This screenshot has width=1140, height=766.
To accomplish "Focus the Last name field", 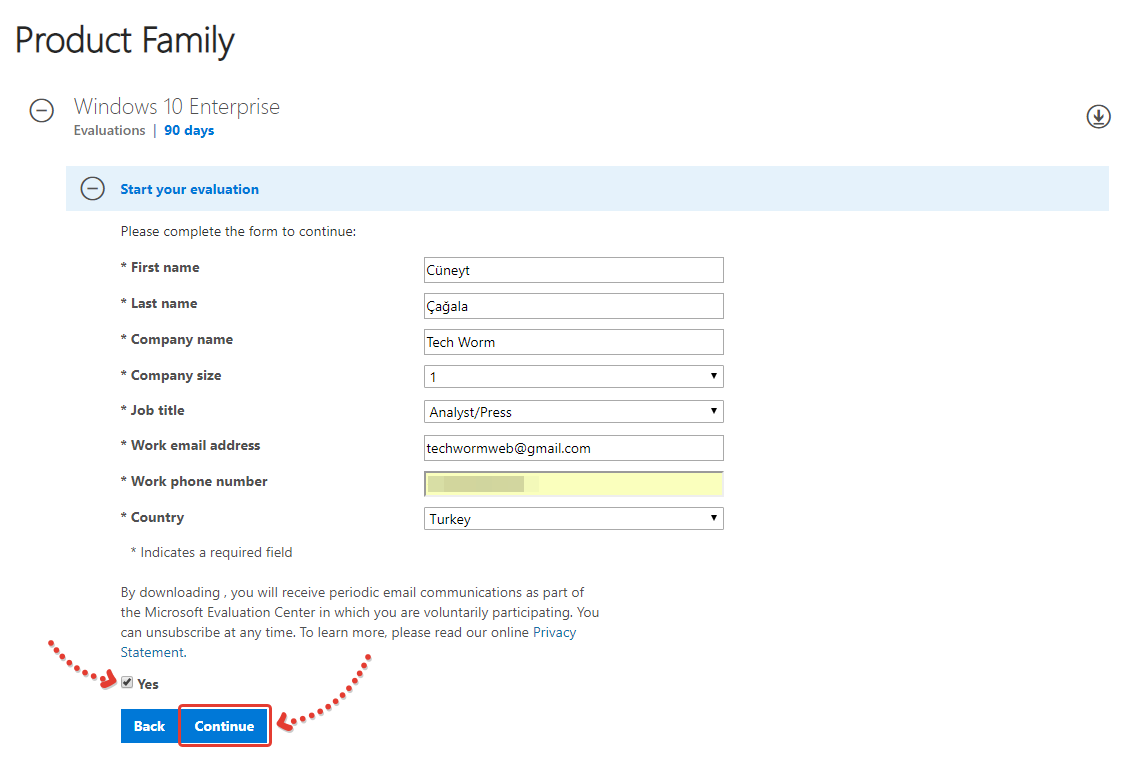I will 573,306.
